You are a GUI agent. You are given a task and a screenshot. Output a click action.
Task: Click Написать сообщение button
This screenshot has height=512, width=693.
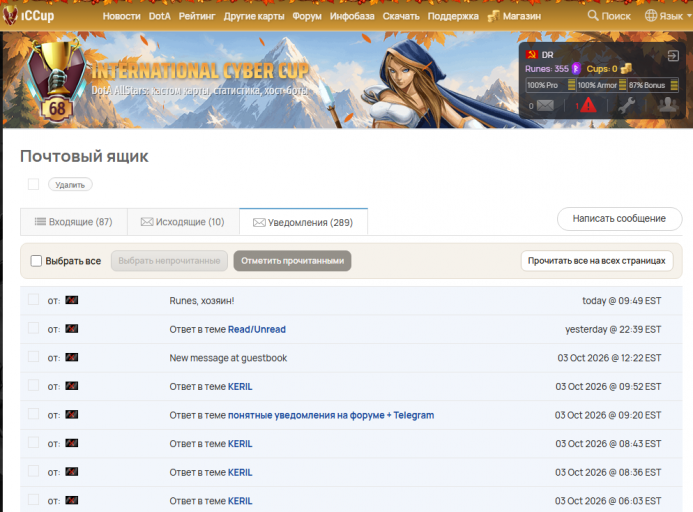pos(619,218)
